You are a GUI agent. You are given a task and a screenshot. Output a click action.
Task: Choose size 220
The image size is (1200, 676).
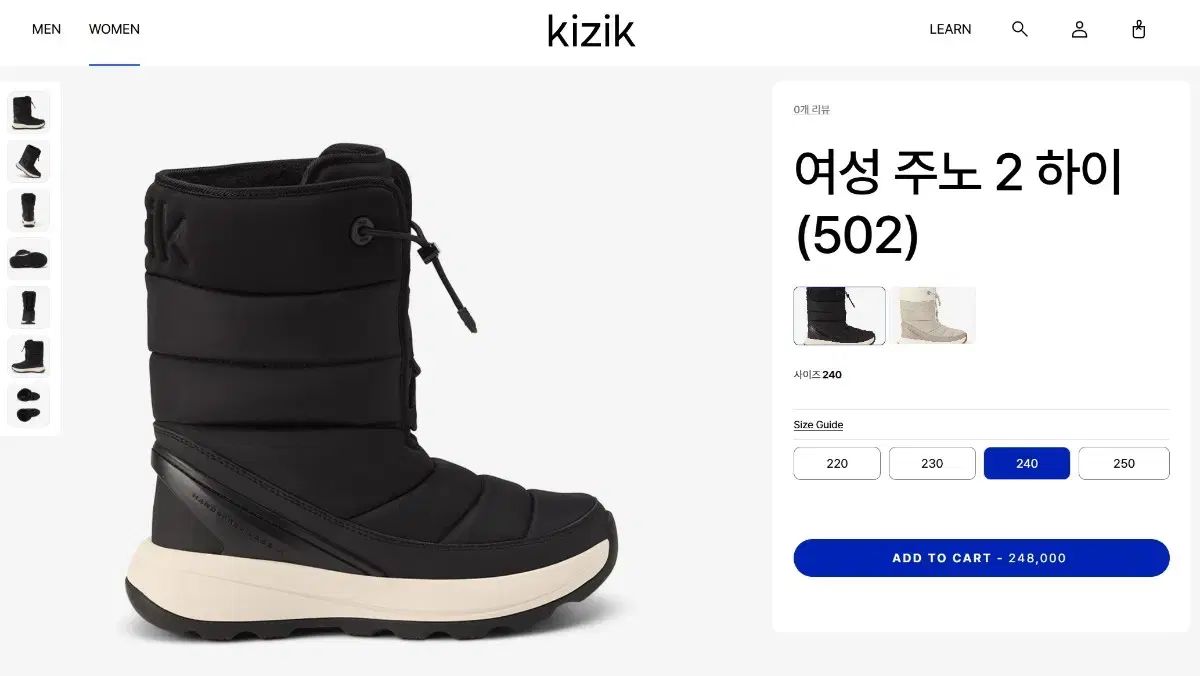[x=837, y=463]
